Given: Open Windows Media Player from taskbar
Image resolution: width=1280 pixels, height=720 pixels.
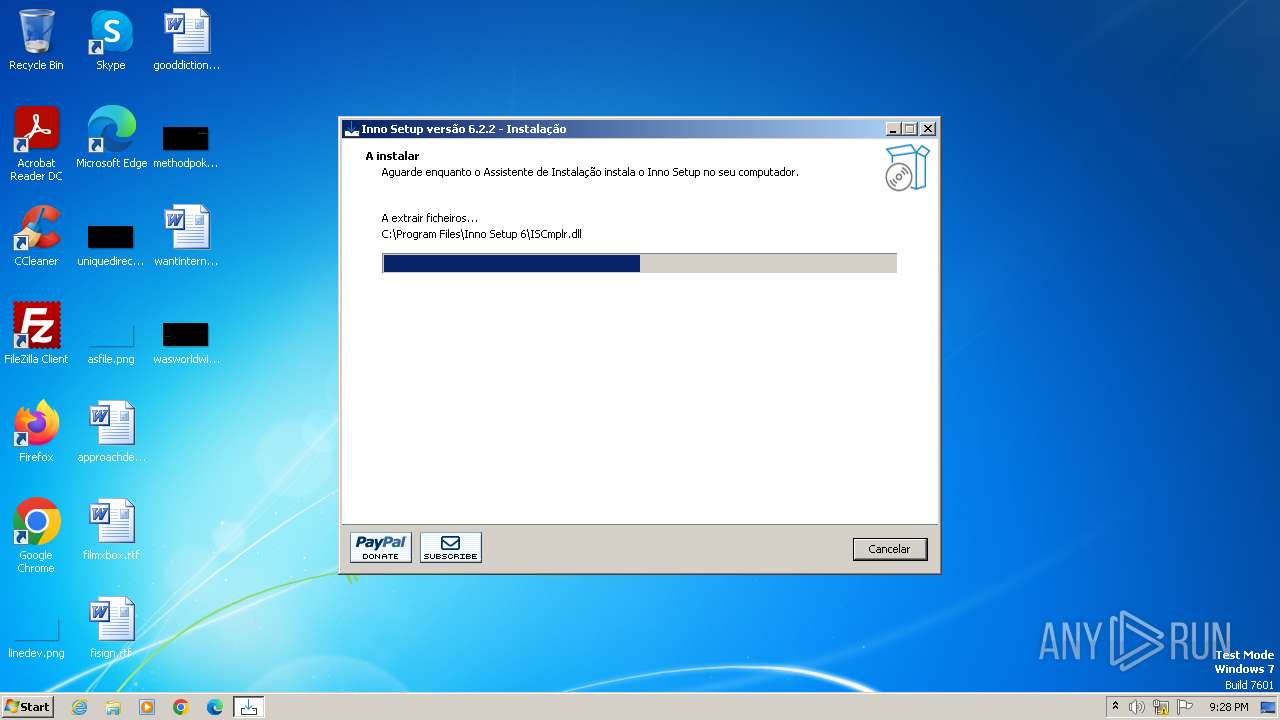Looking at the screenshot, I should [x=147, y=707].
